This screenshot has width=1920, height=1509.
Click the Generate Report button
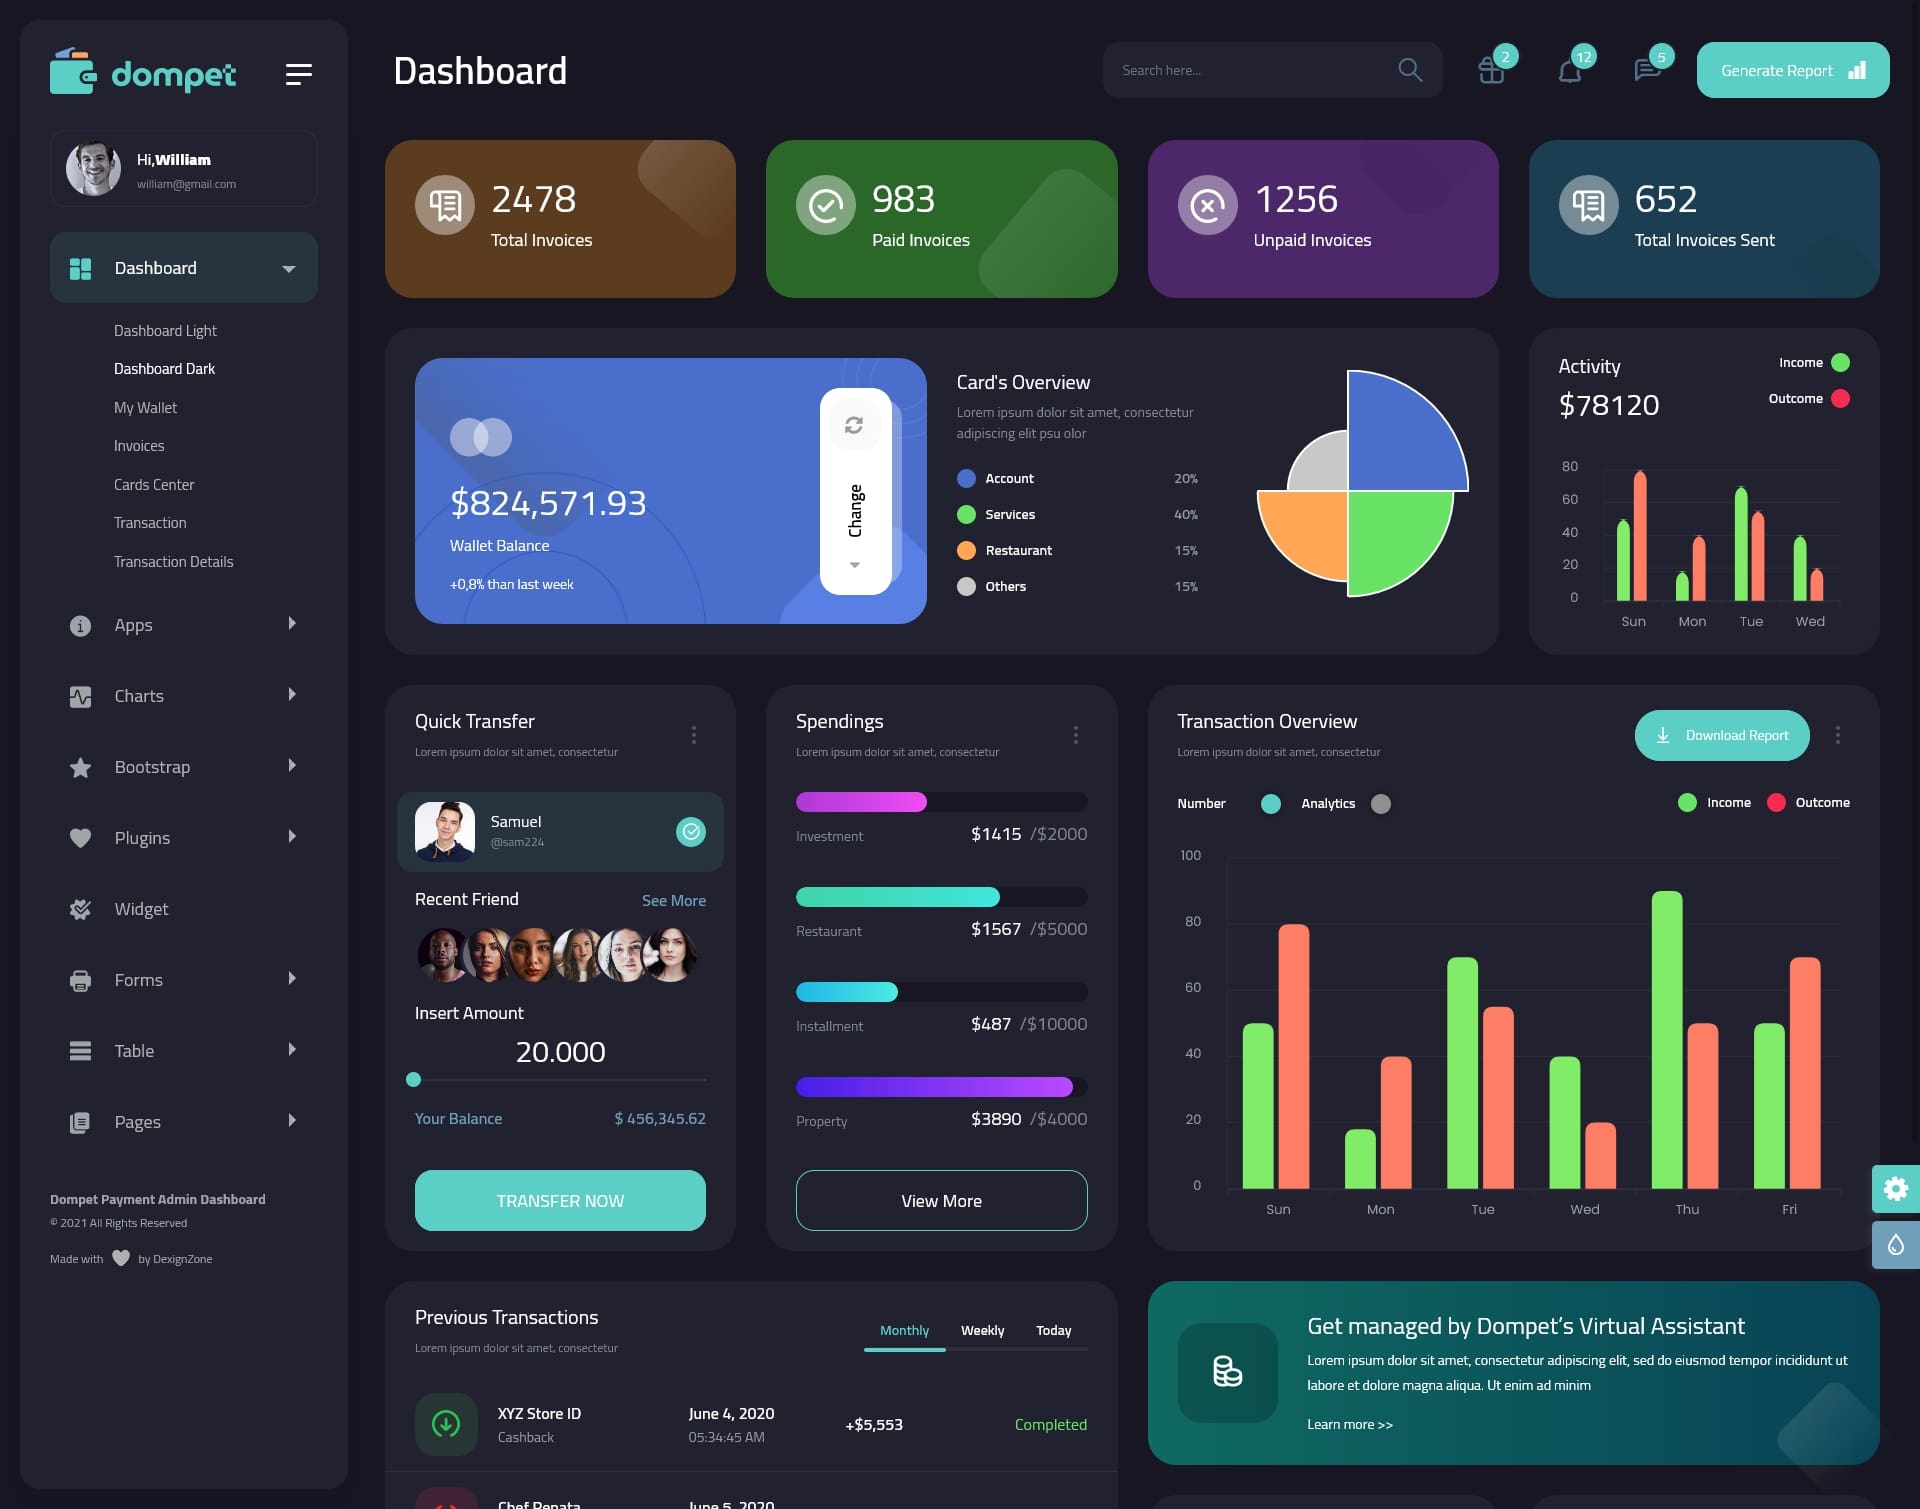click(1792, 70)
